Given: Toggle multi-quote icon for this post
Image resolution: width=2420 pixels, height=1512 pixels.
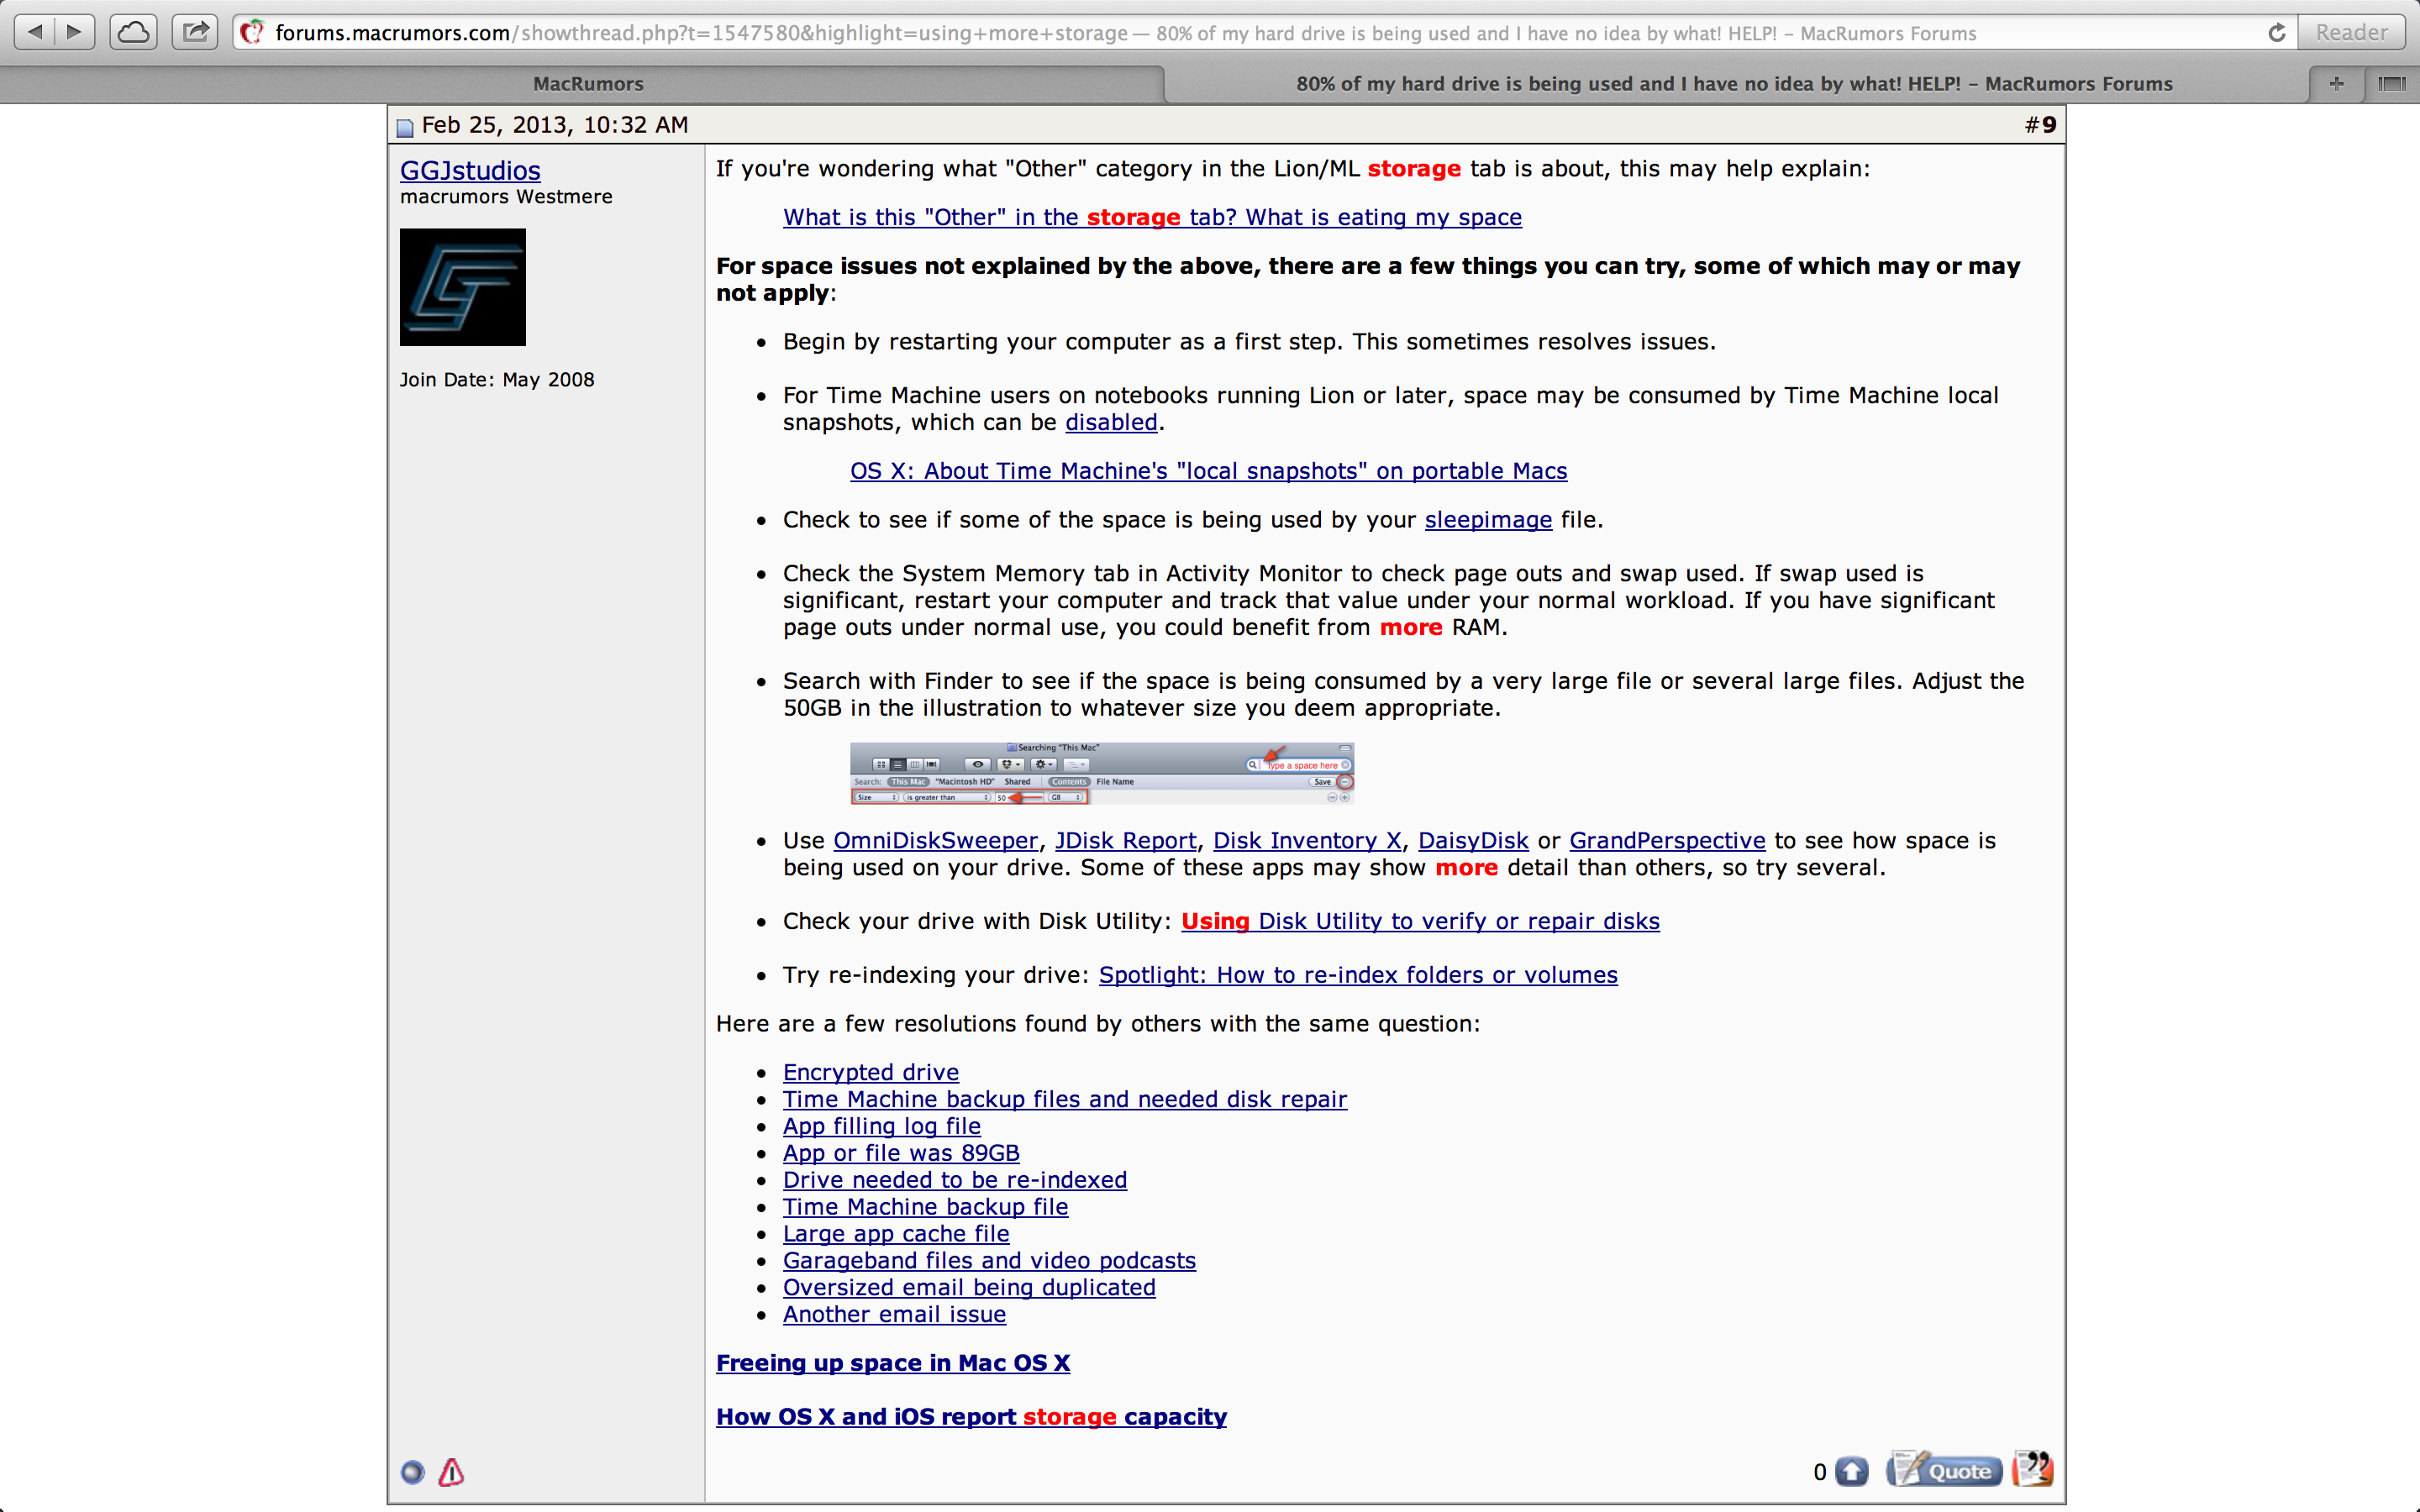Looking at the screenshot, I should (2033, 1469).
